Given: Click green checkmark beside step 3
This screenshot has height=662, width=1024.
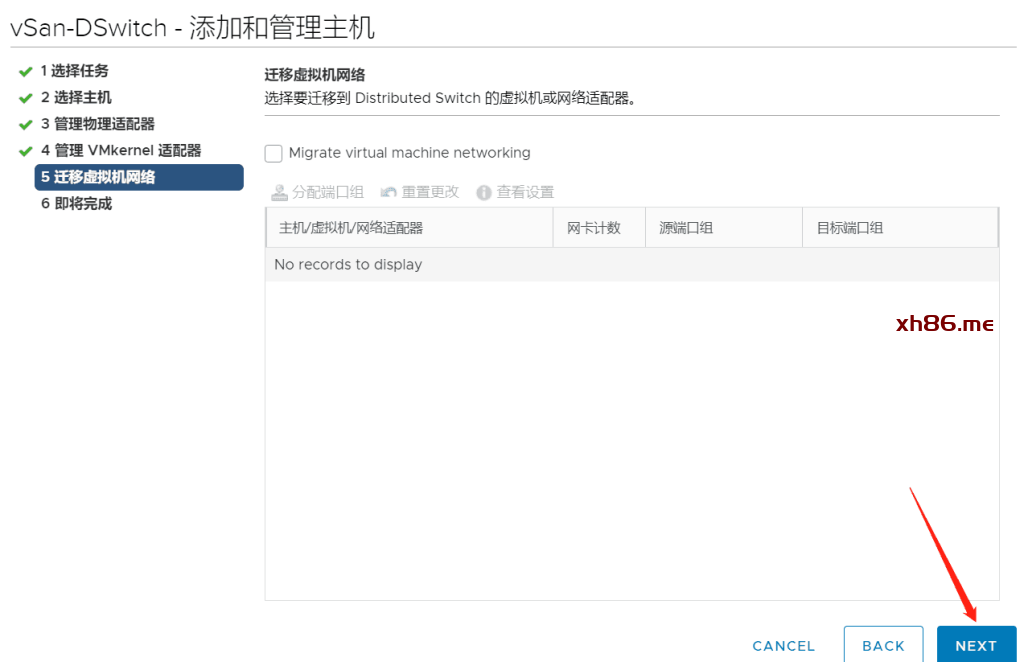Looking at the screenshot, I should (26, 125).
